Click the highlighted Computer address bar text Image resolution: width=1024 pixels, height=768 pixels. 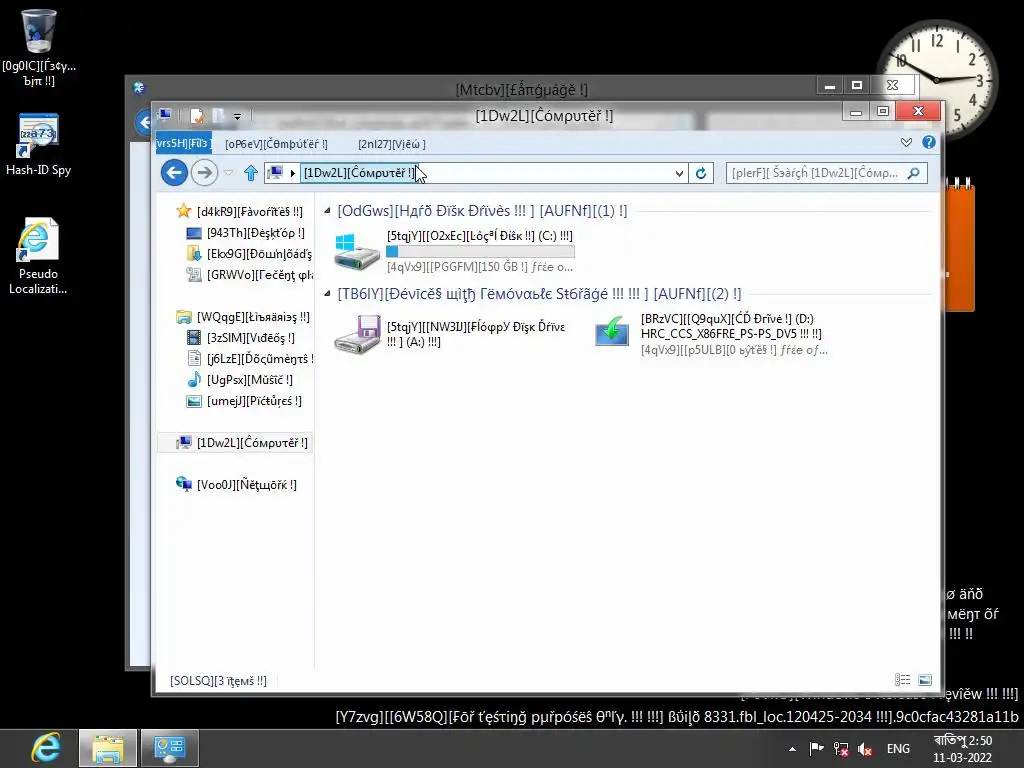tap(359, 173)
